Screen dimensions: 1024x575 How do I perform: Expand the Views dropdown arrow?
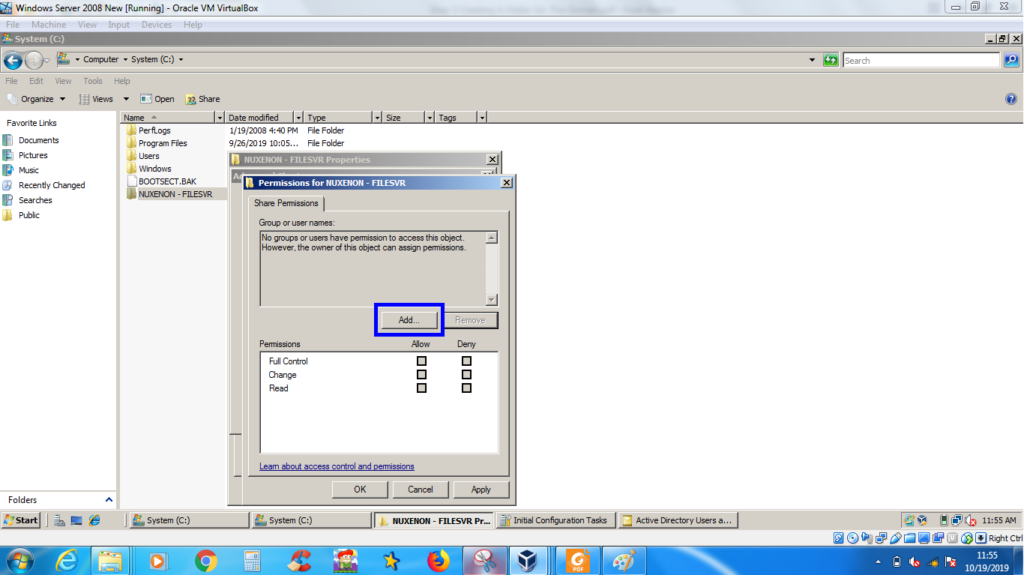126,99
